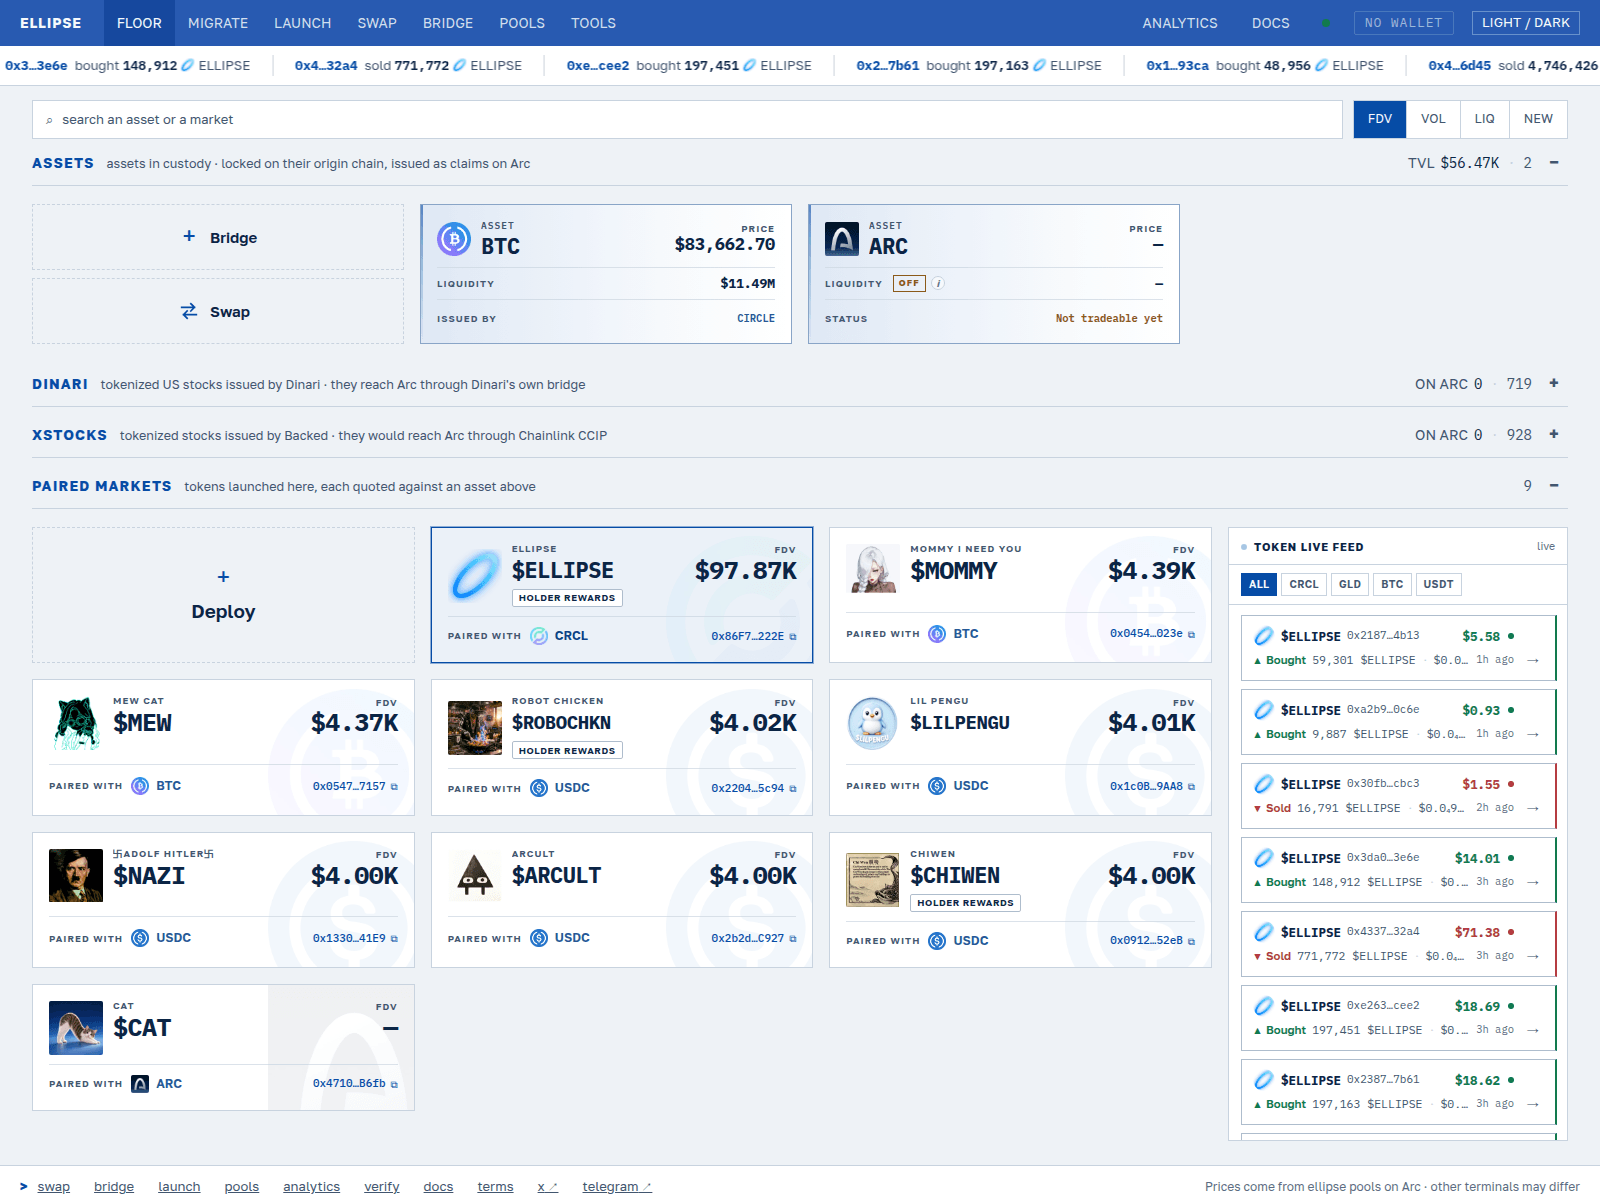Filter live feed by USDT
This screenshot has height=1200, width=1600.
pyautogui.click(x=1438, y=584)
